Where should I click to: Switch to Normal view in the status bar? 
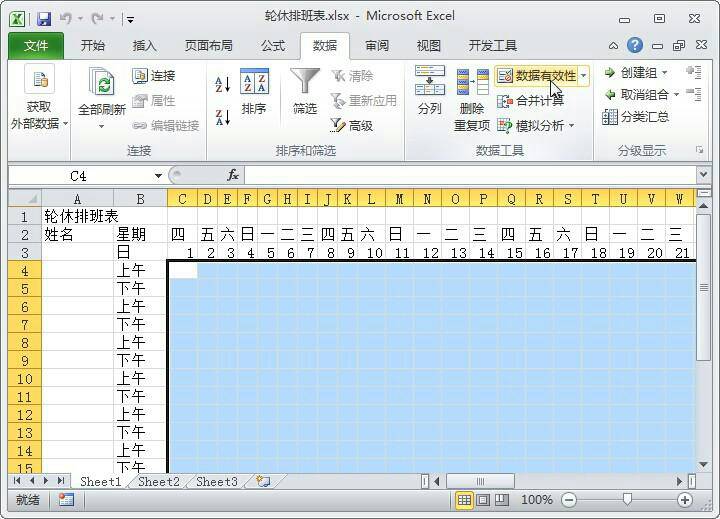tap(464, 500)
